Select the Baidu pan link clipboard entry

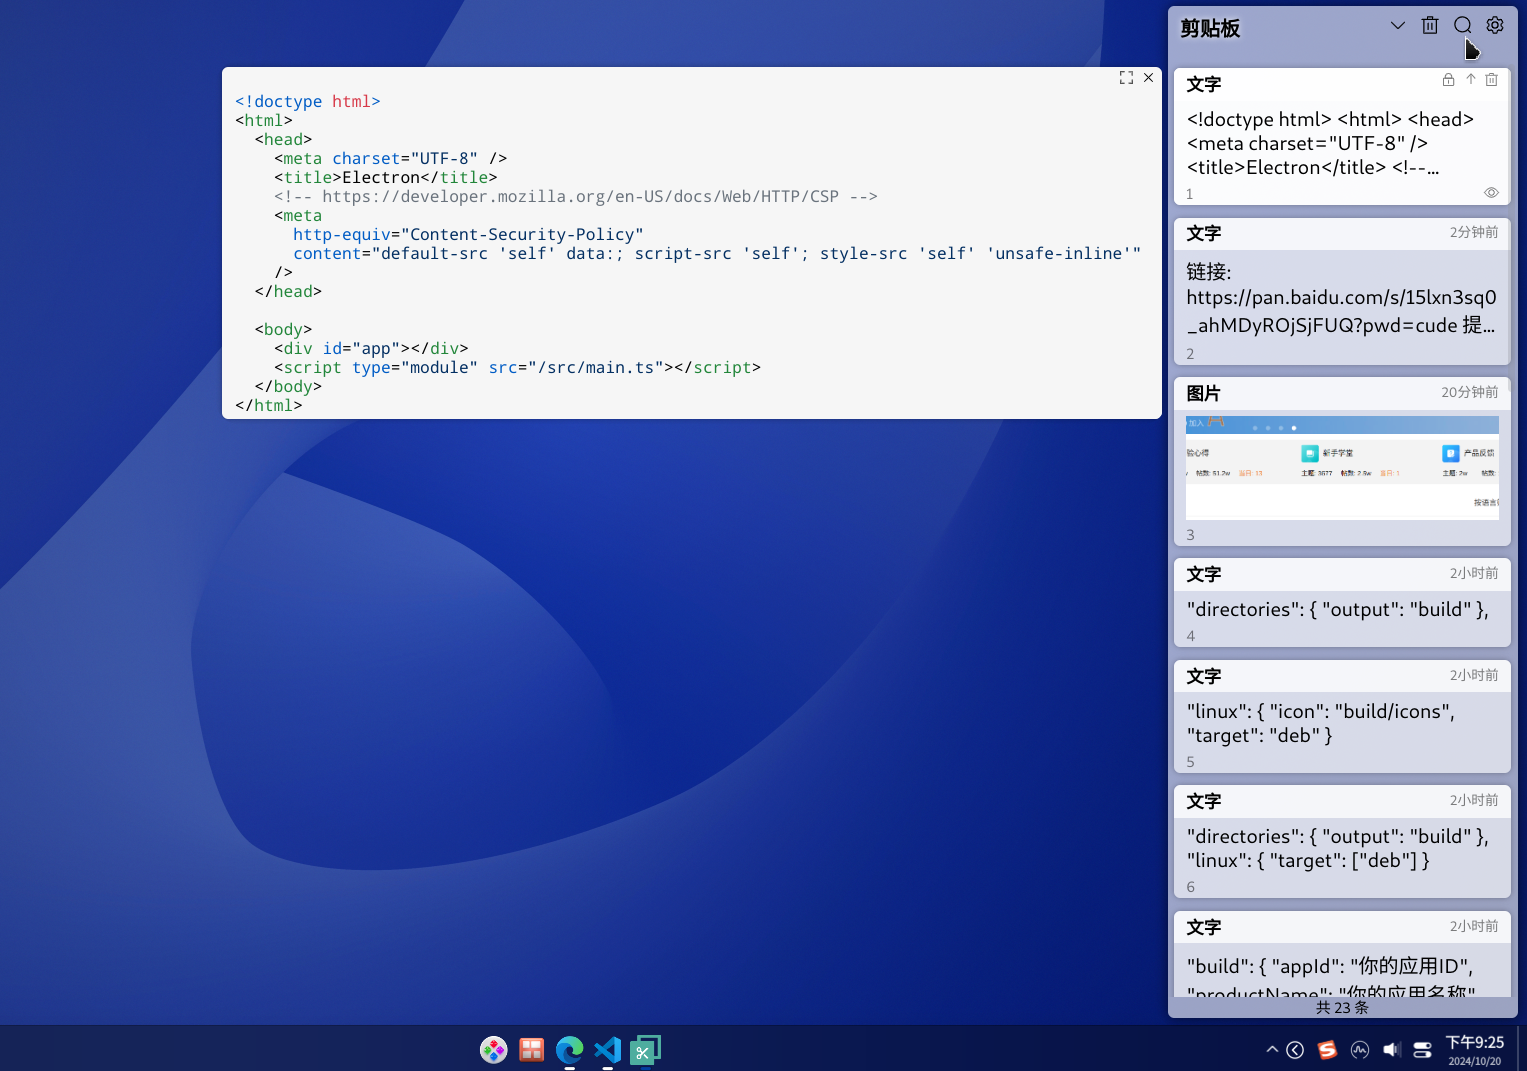click(x=1342, y=292)
